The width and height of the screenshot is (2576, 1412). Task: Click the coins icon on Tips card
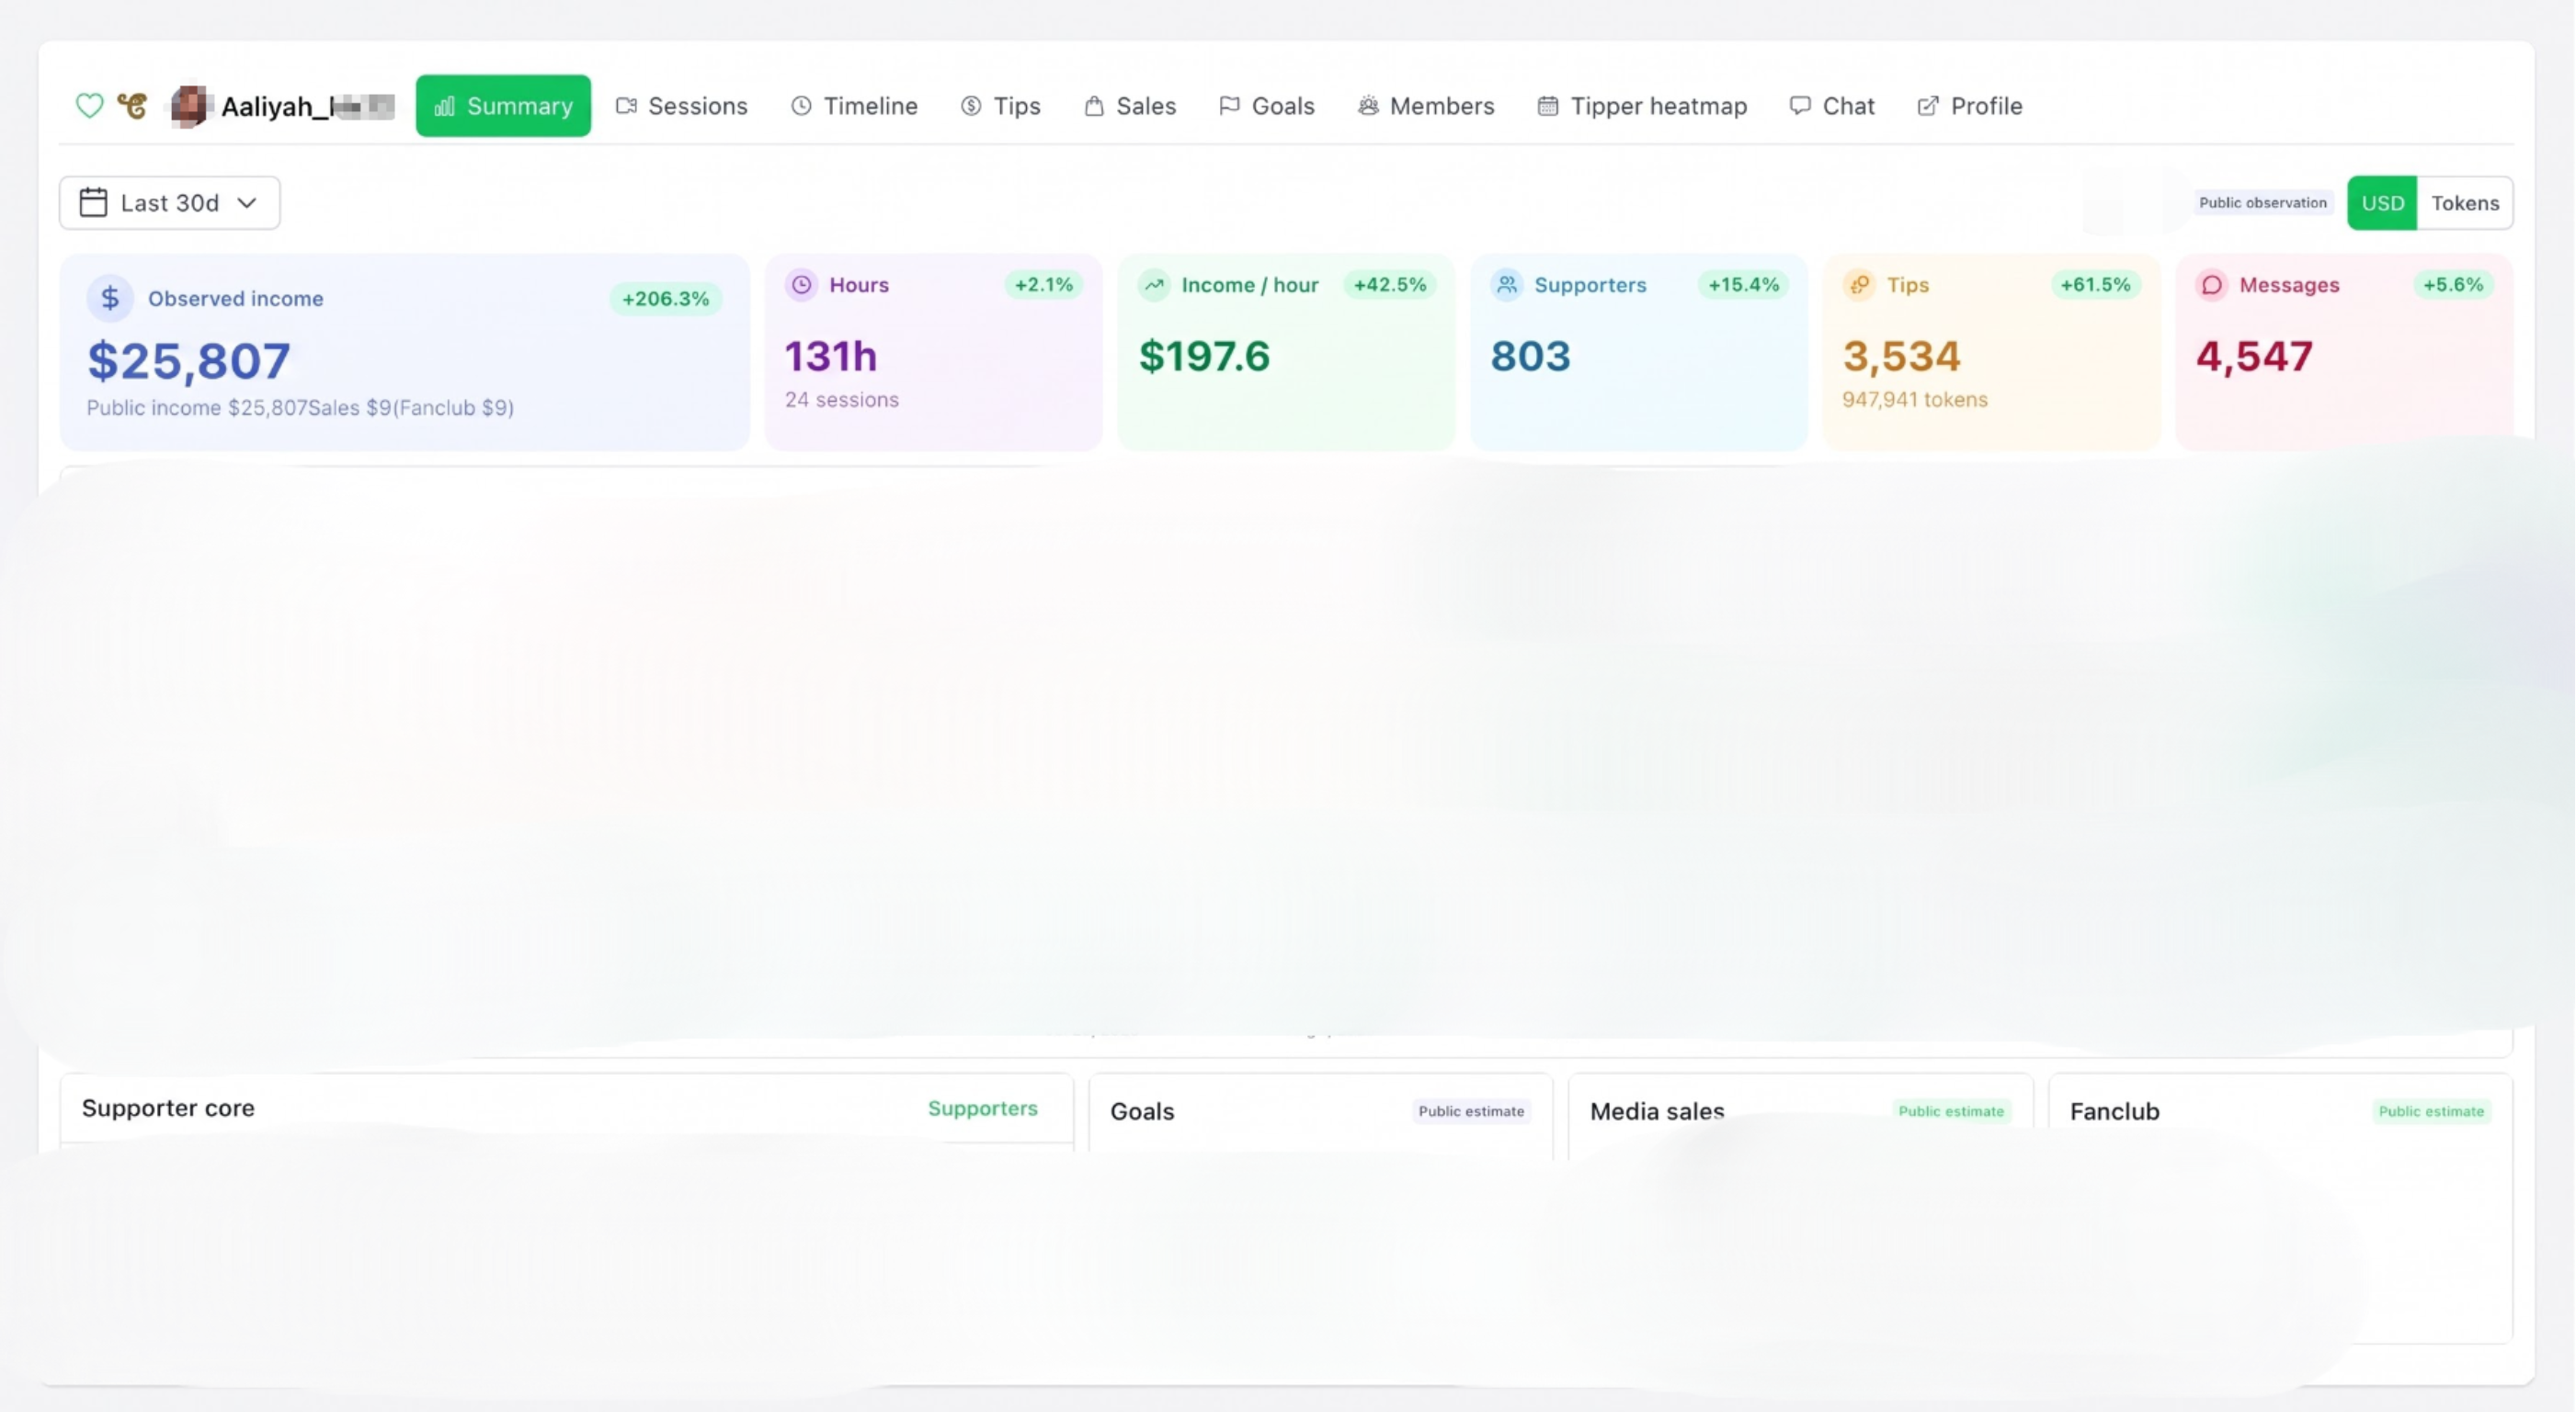pyautogui.click(x=1859, y=285)
